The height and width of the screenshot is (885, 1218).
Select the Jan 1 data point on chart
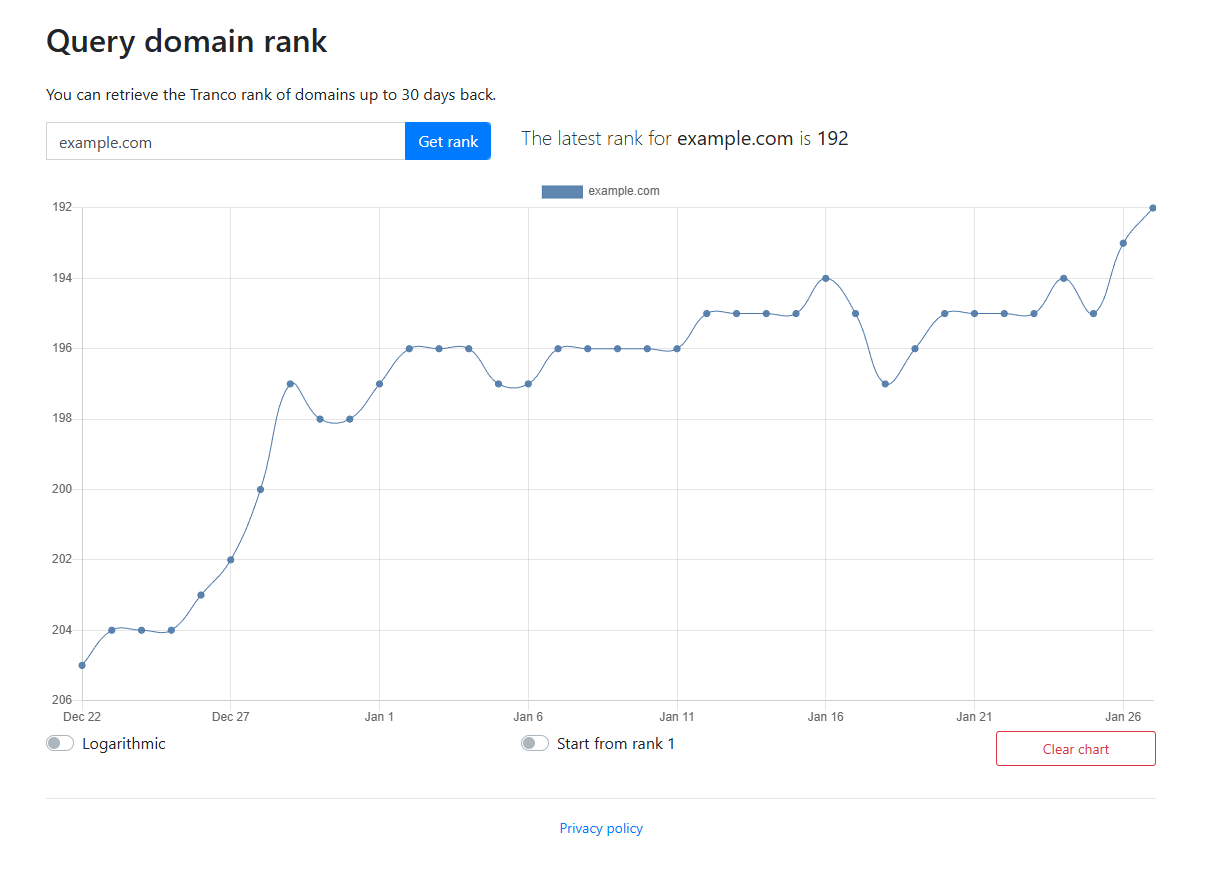(379, 384)
